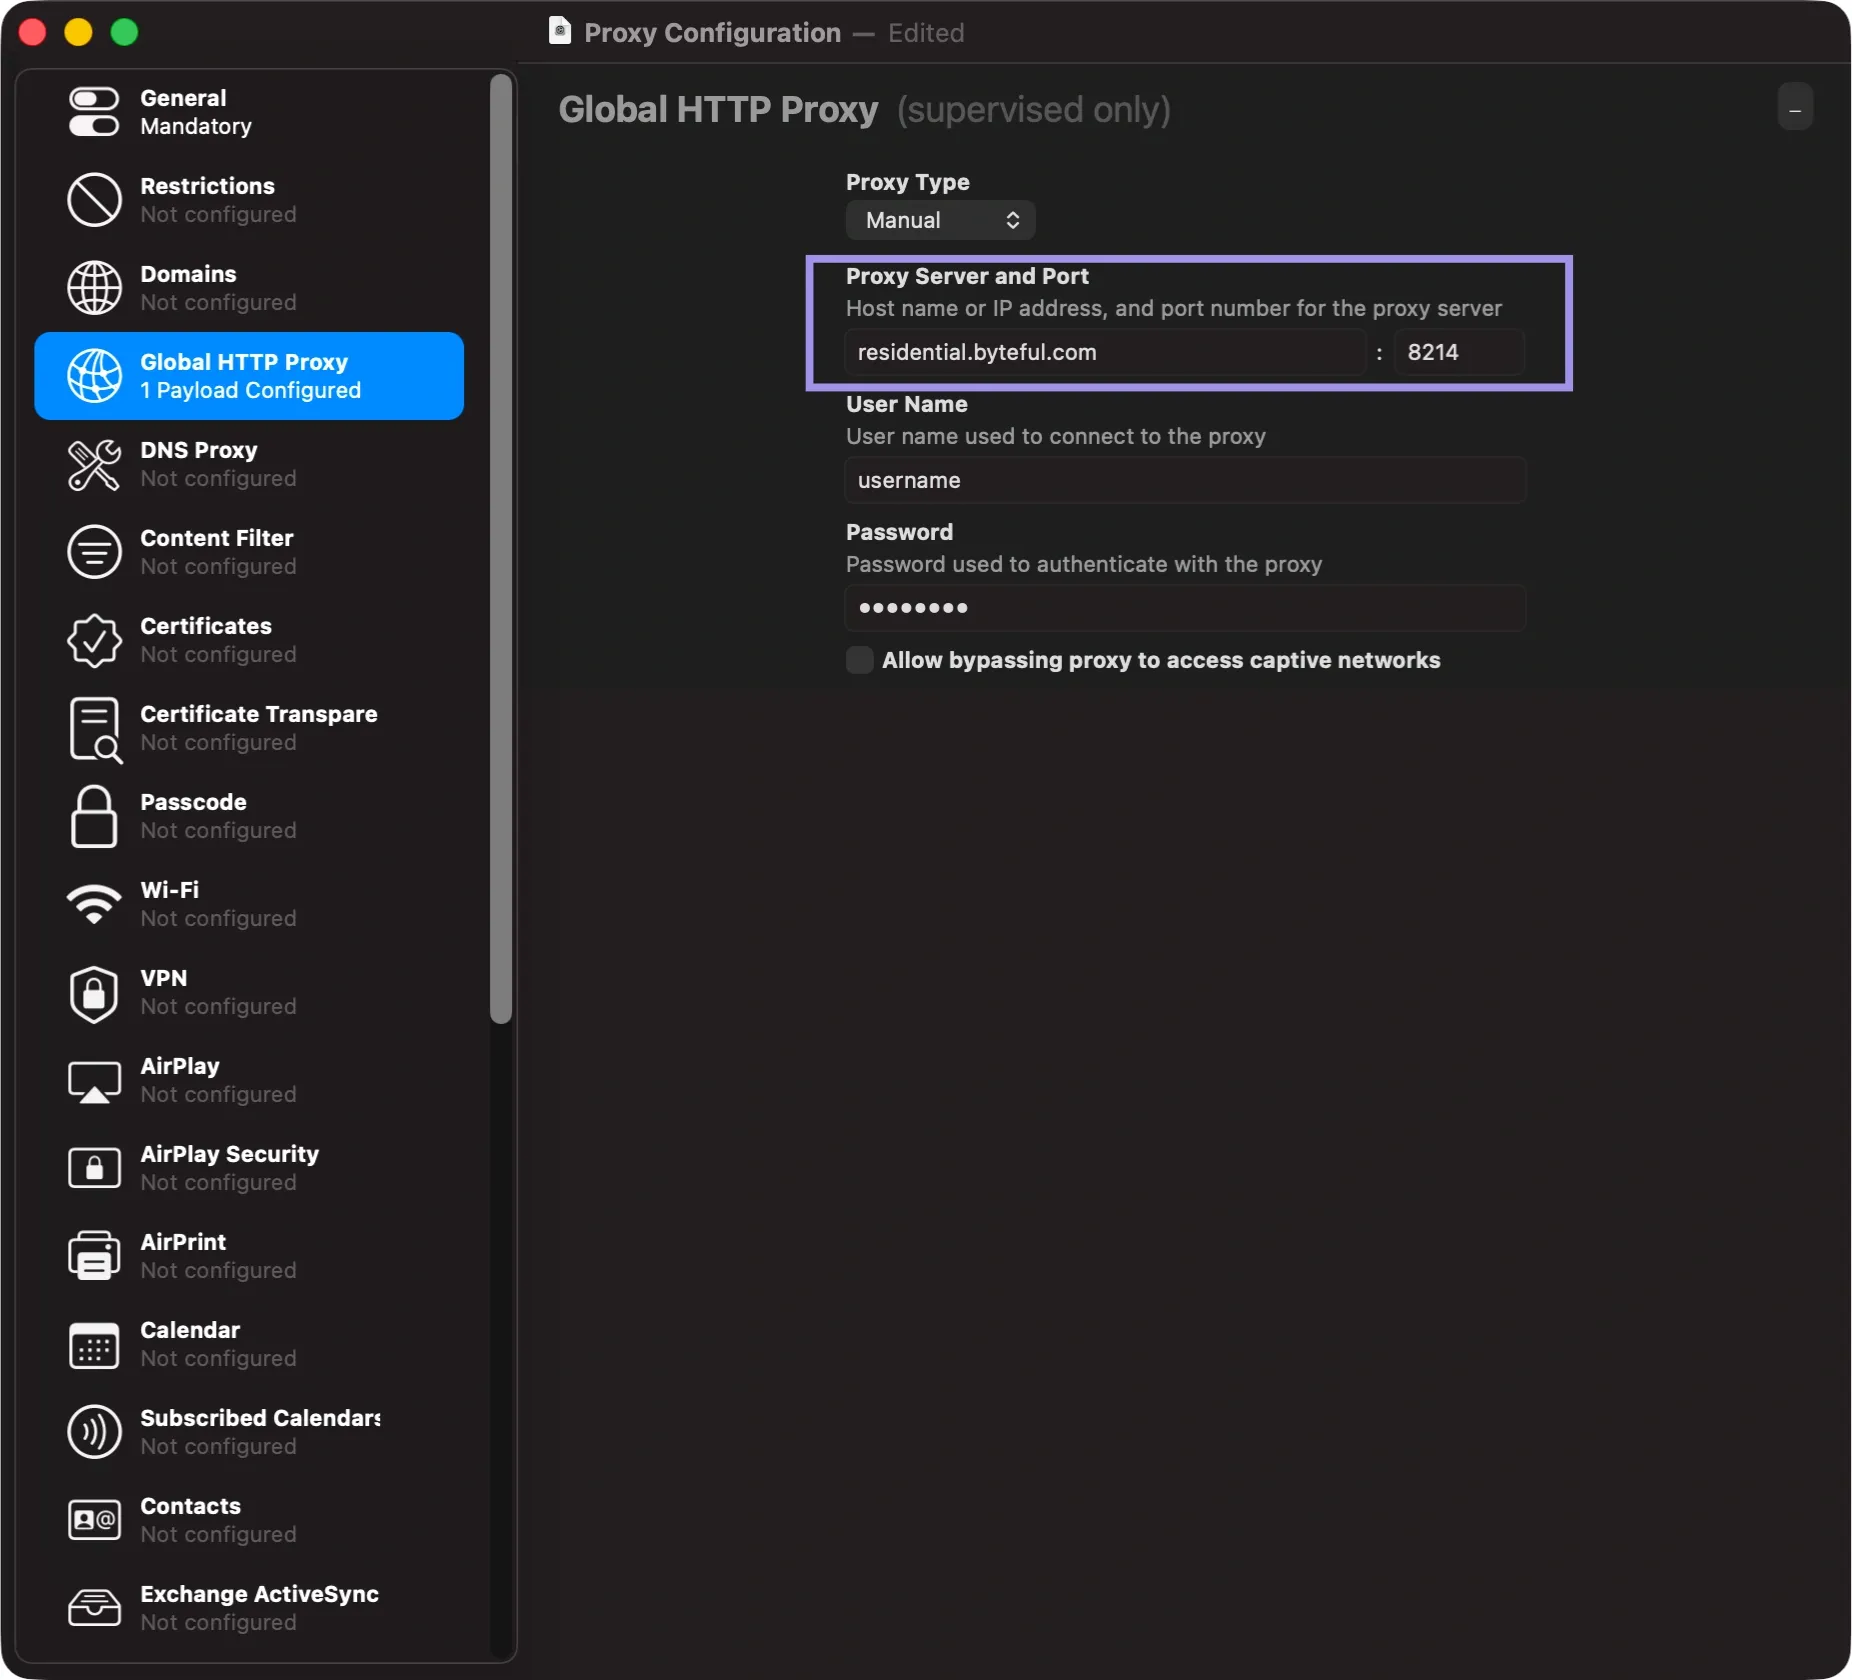The image size is (1852, 1680).
Task: Close the Proxy Configuration window
Action: click(32, 32)
